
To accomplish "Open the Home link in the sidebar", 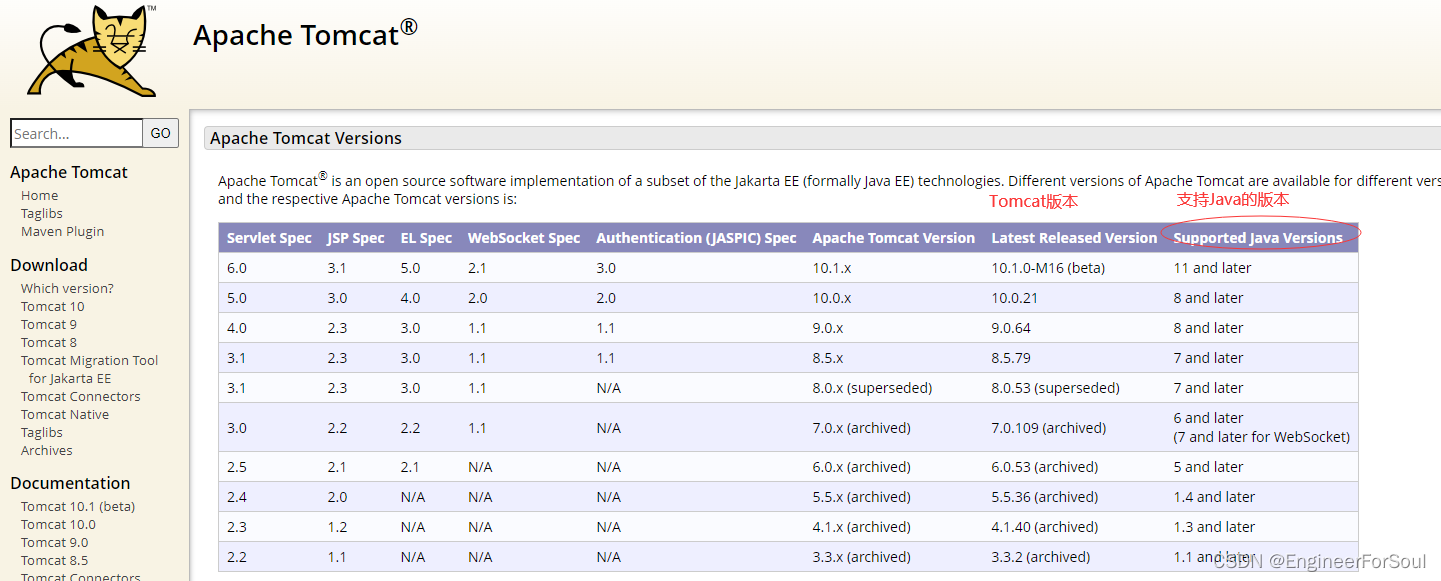I will point(40,195).
